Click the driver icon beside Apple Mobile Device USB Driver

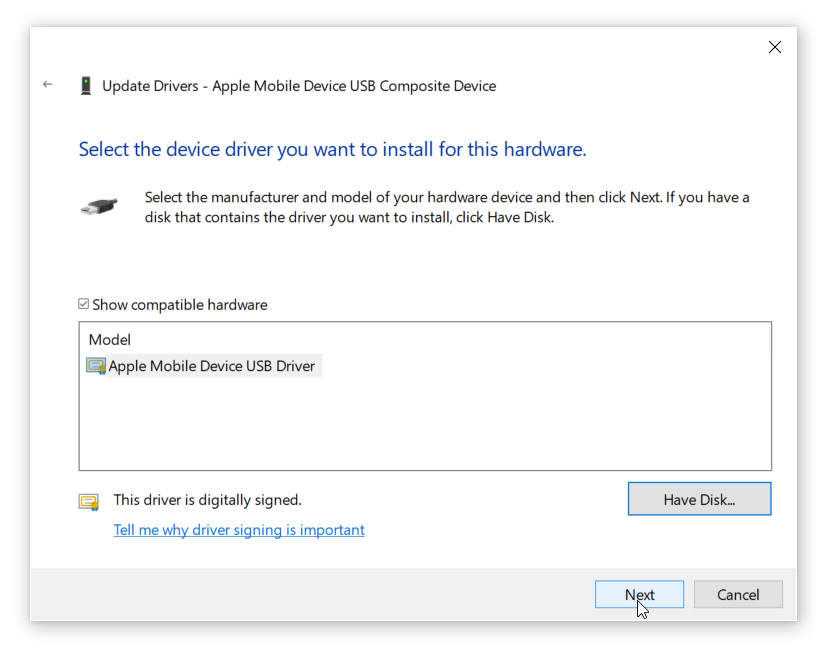[x=96, y=365]
